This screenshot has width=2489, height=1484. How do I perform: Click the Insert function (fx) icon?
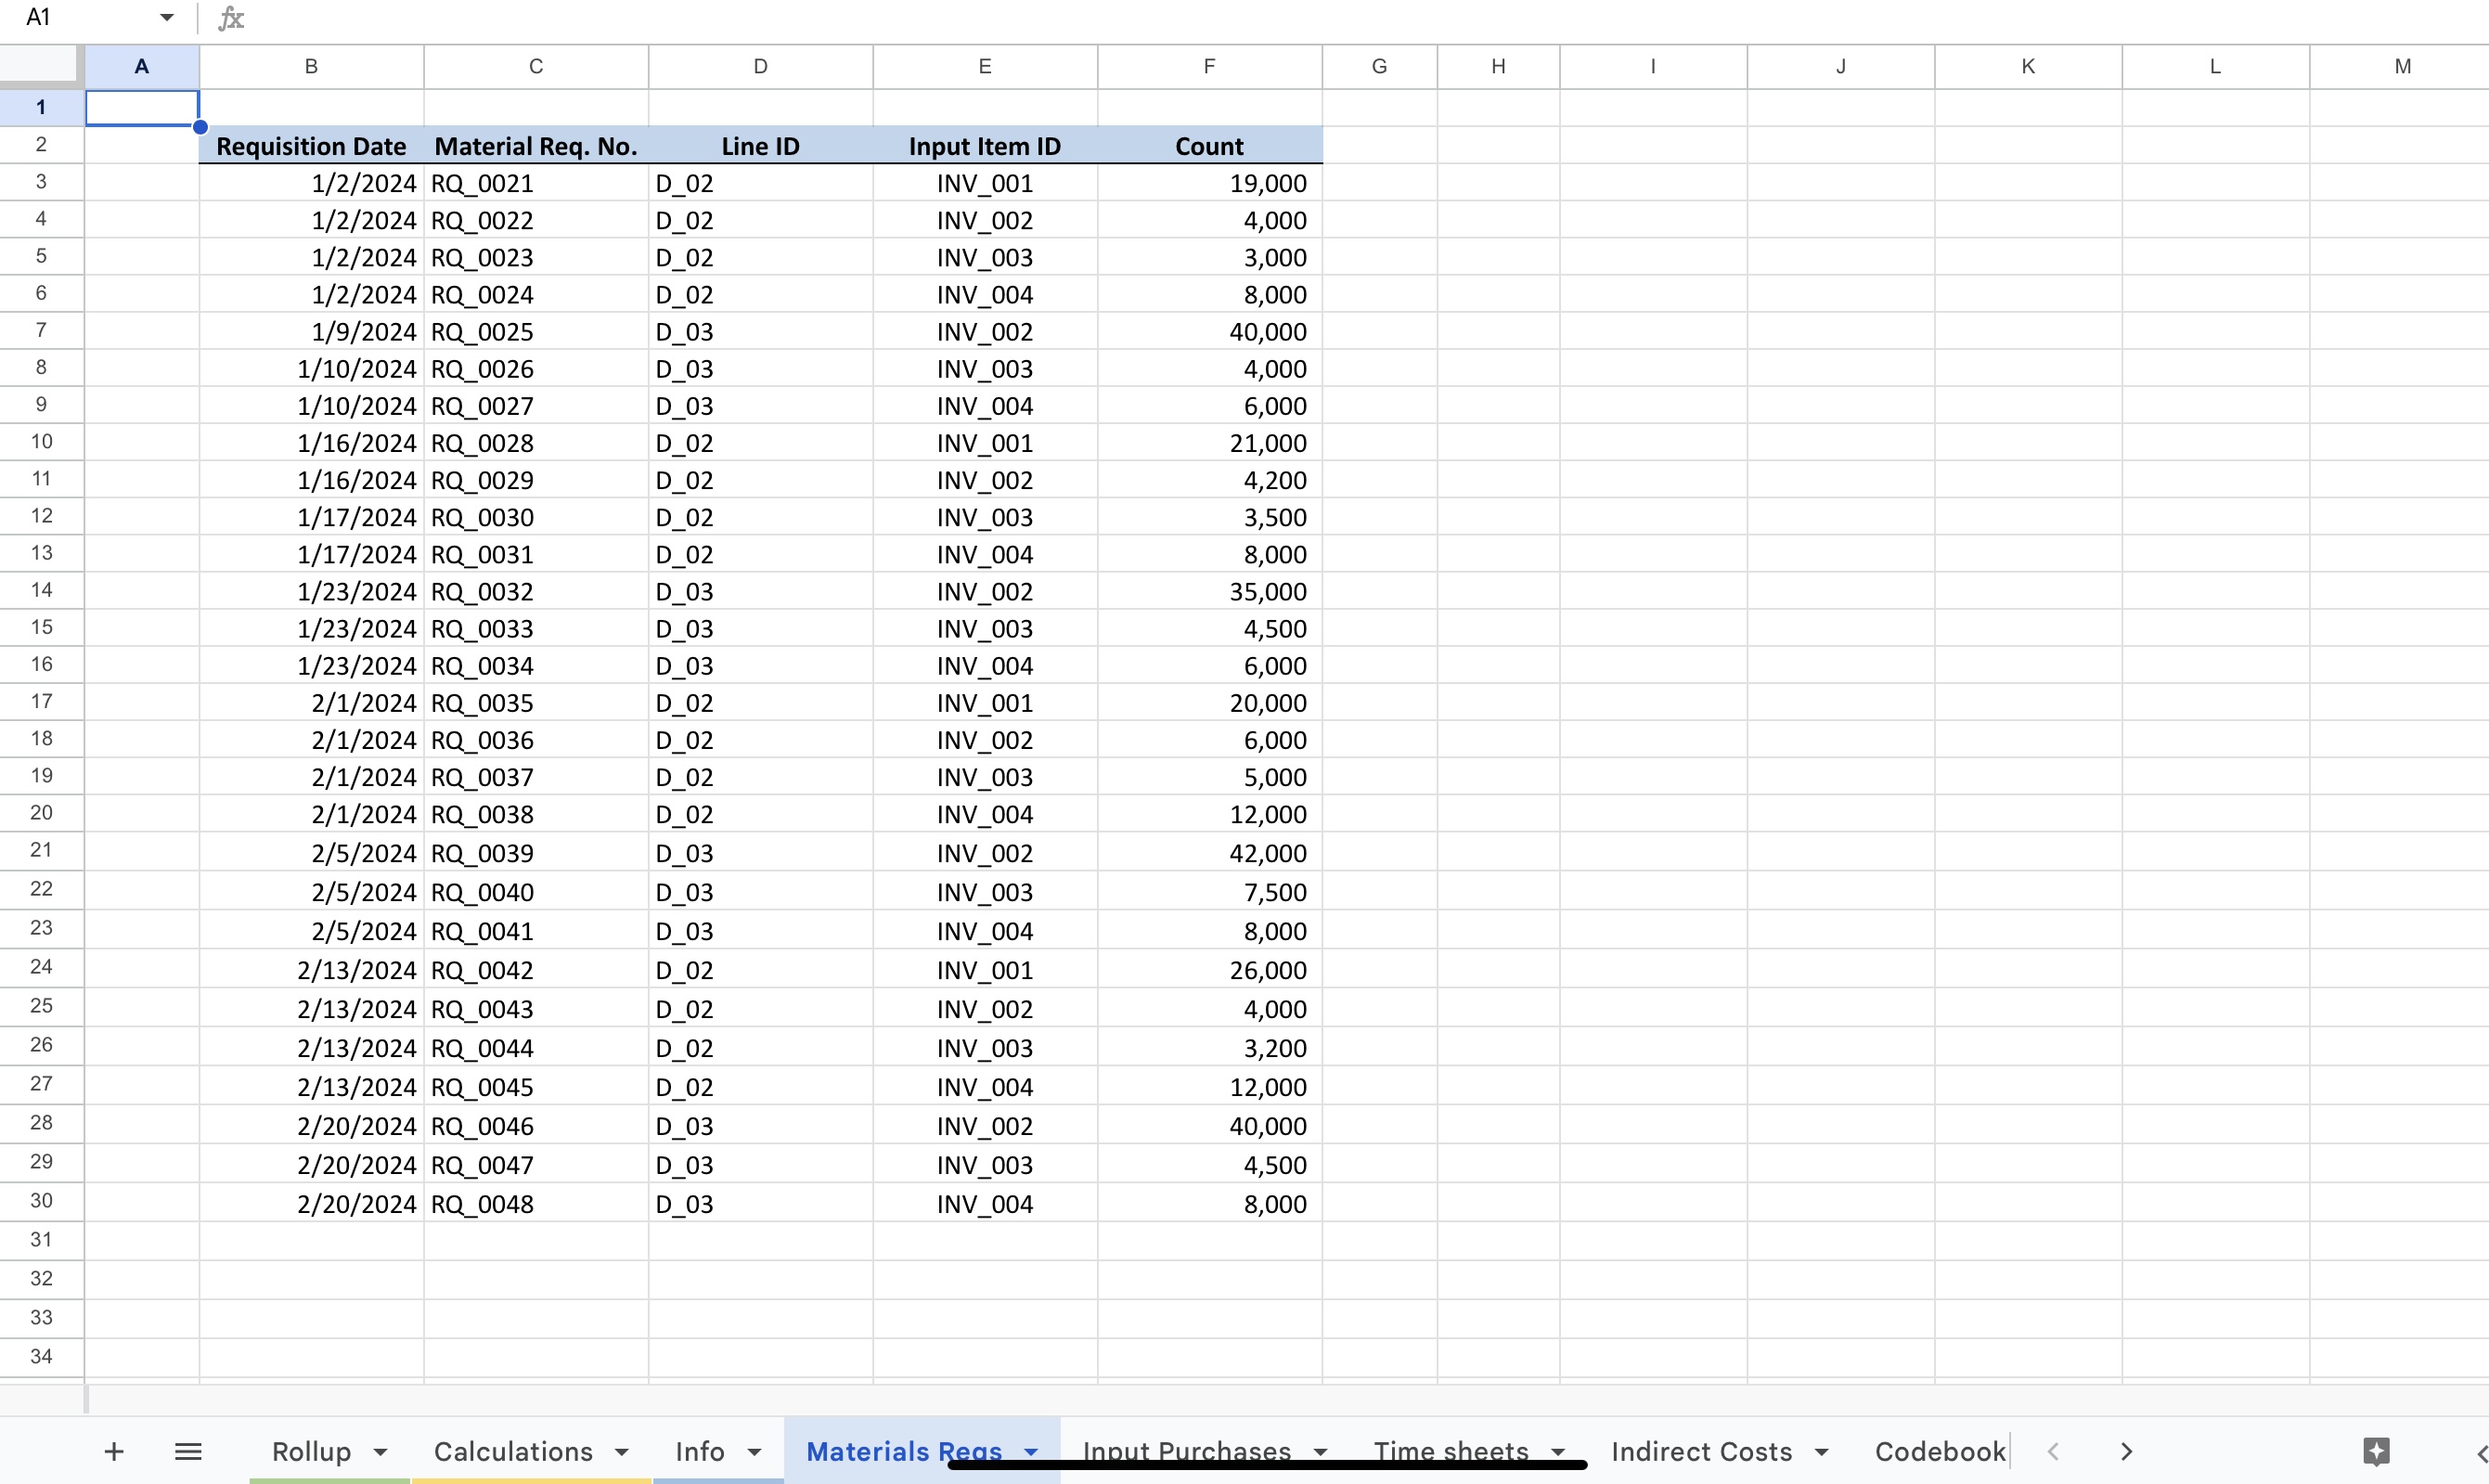(231, 17)
